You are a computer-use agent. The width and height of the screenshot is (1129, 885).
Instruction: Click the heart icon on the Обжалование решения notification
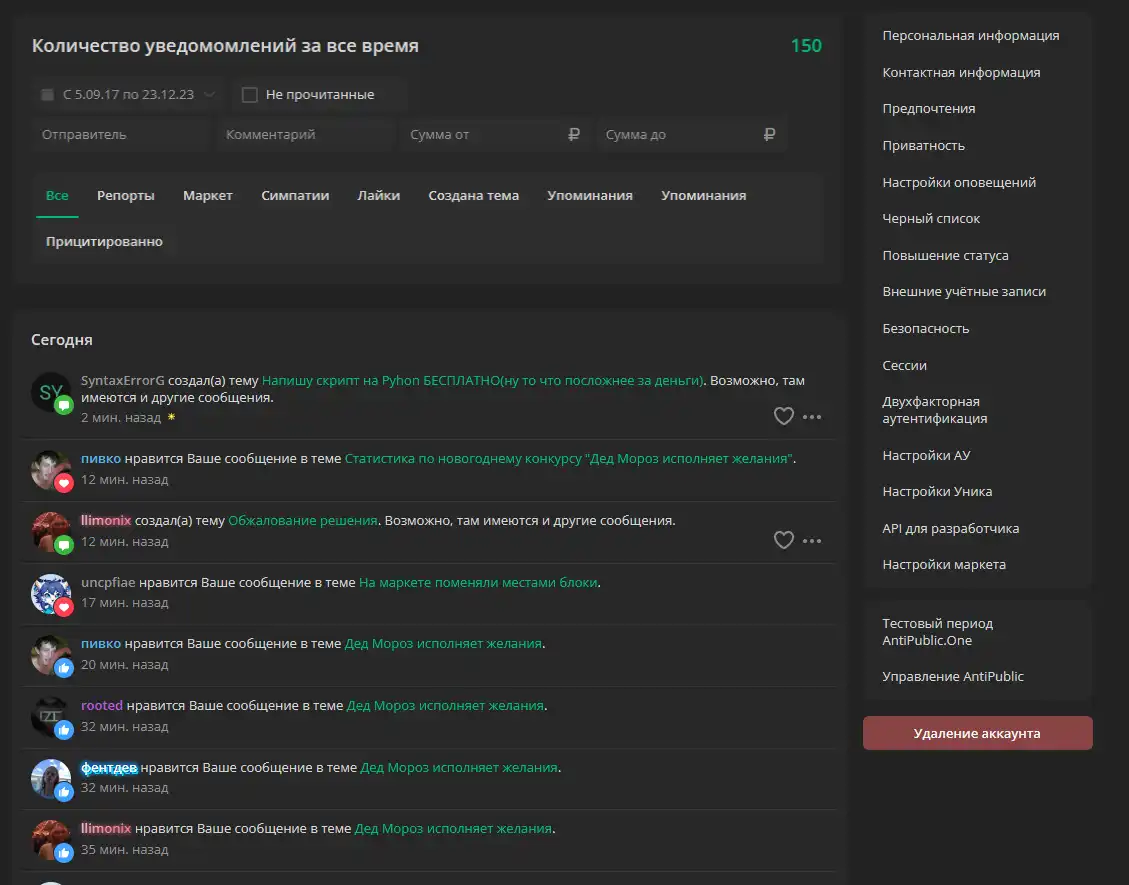(783, 540)
